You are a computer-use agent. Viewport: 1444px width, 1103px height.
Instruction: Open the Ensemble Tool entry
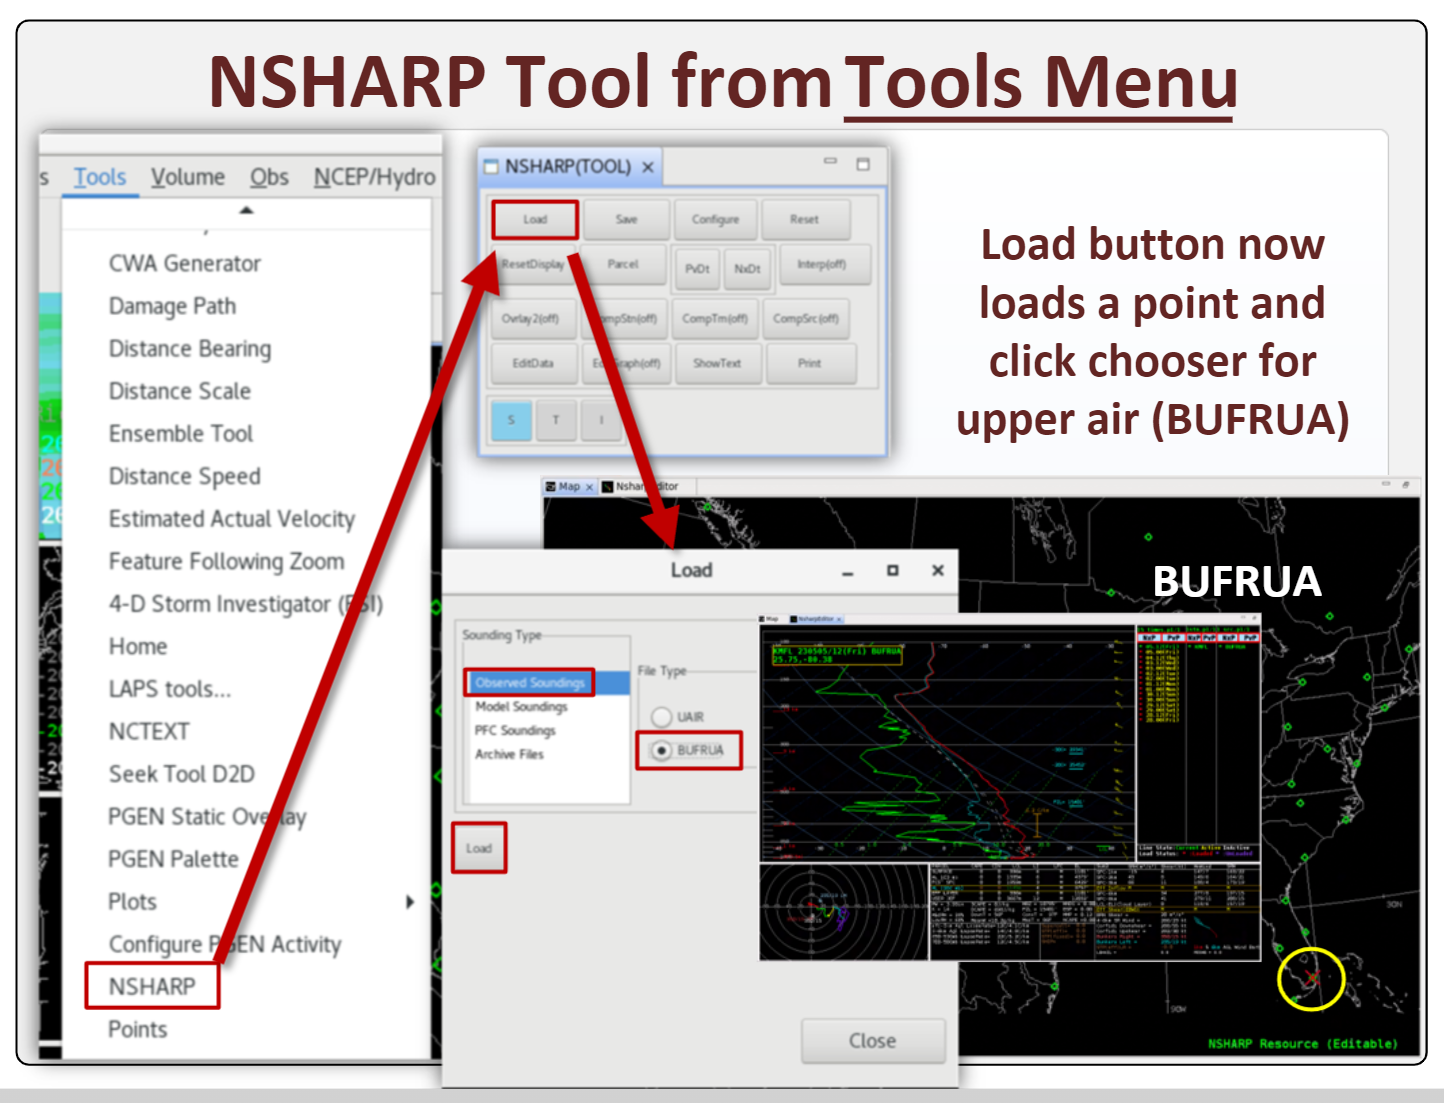[x=181, y=433]
